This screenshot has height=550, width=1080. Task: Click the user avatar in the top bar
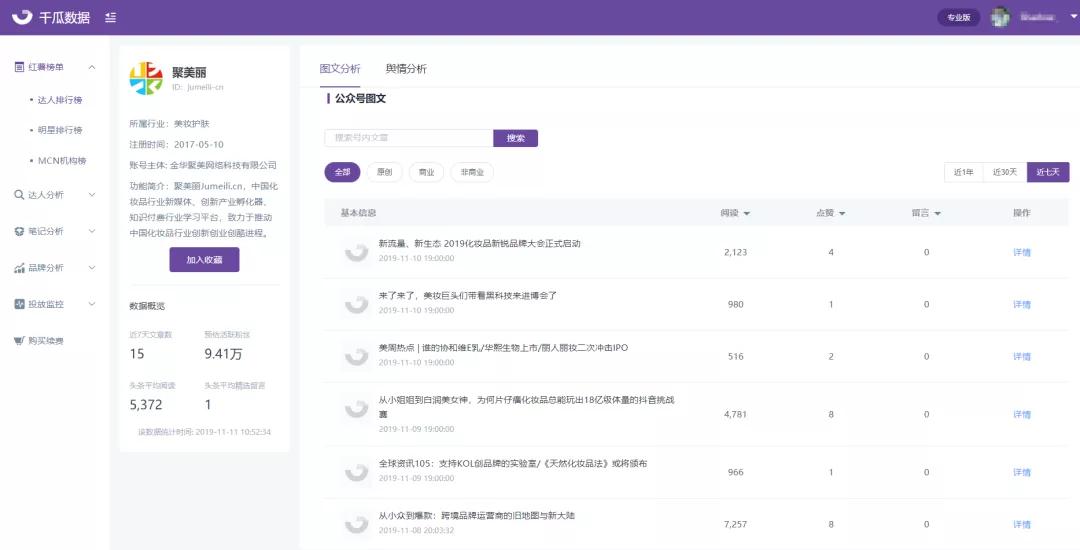[1000, 17]
